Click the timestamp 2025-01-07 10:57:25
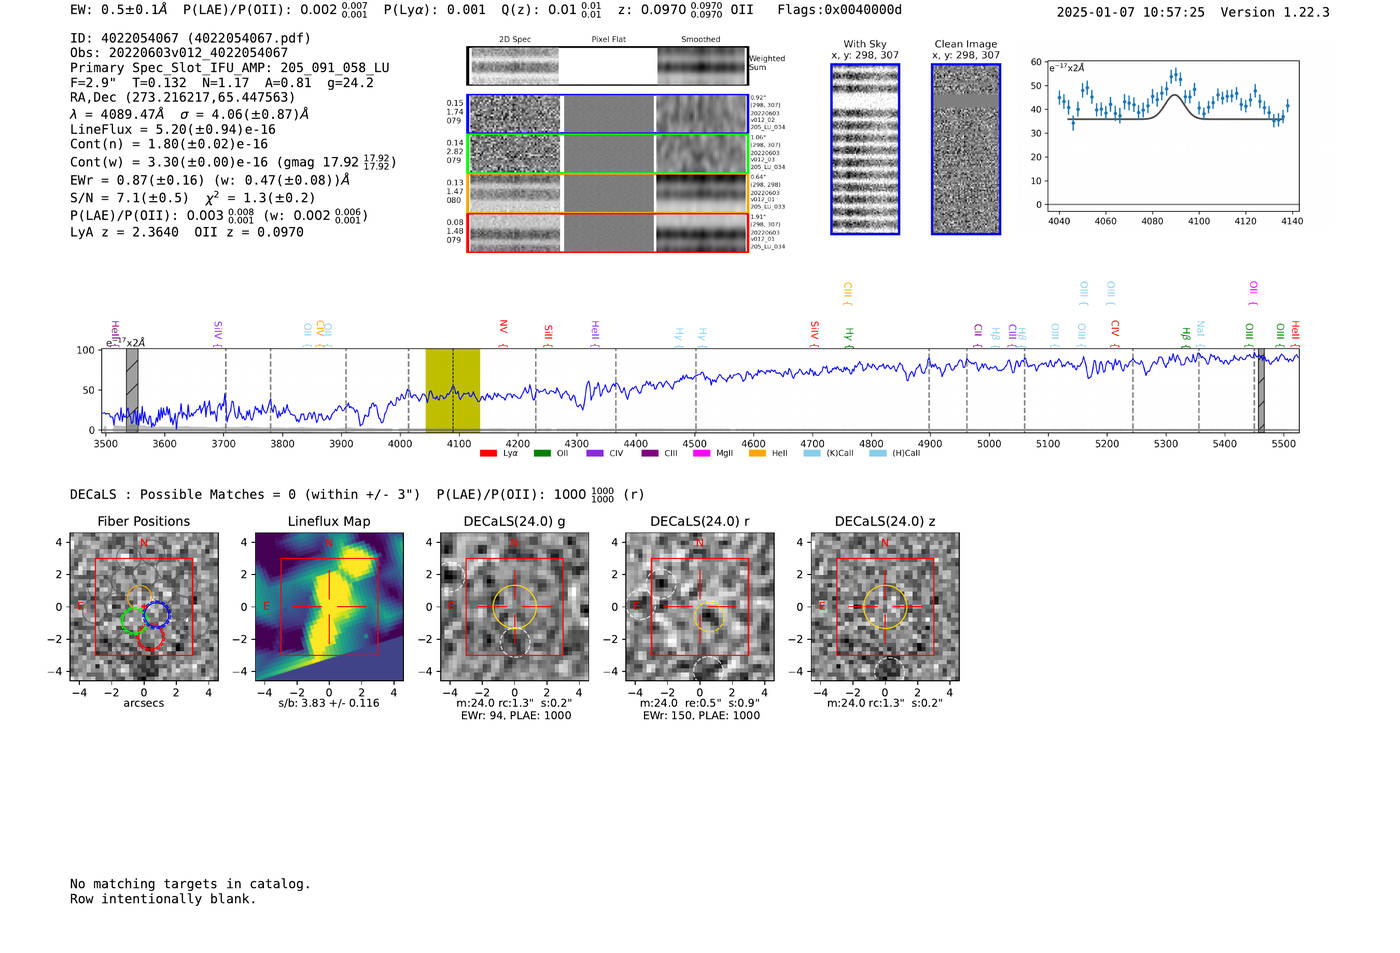1400x953 pixels. pyautogui.click(x=1131, y=12)
